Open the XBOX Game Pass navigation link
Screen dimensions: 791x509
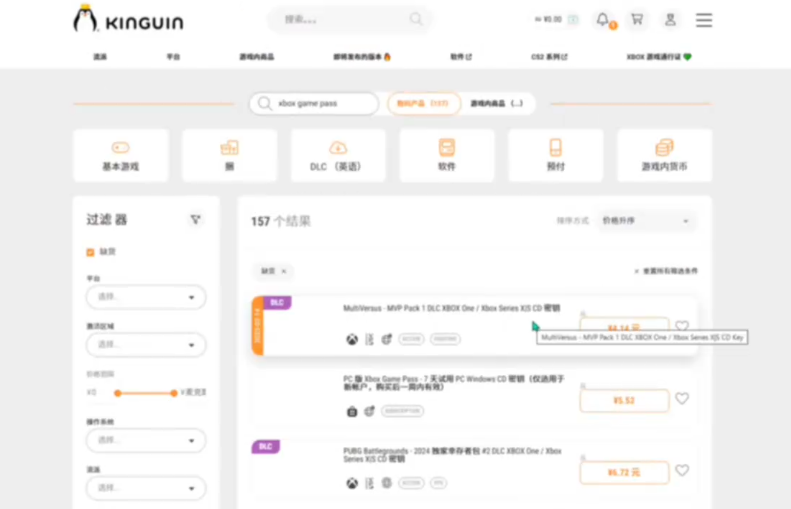coord(659,56)
